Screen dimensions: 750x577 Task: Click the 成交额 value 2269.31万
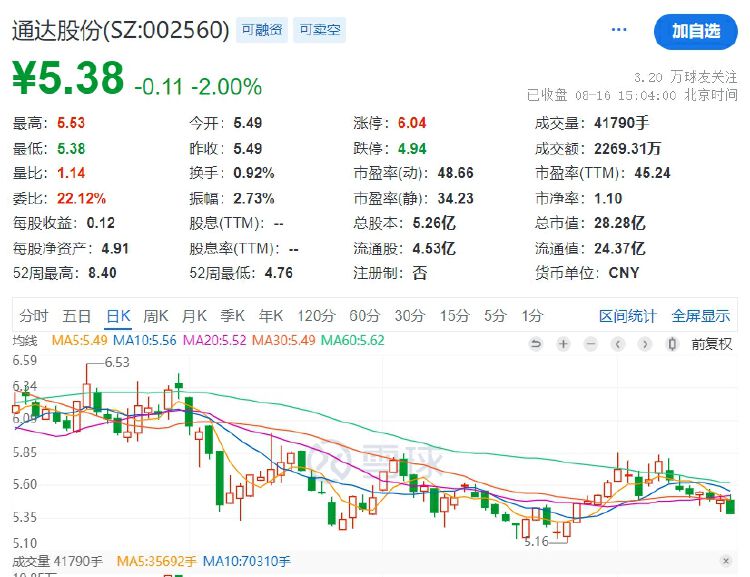click(627, 149)
